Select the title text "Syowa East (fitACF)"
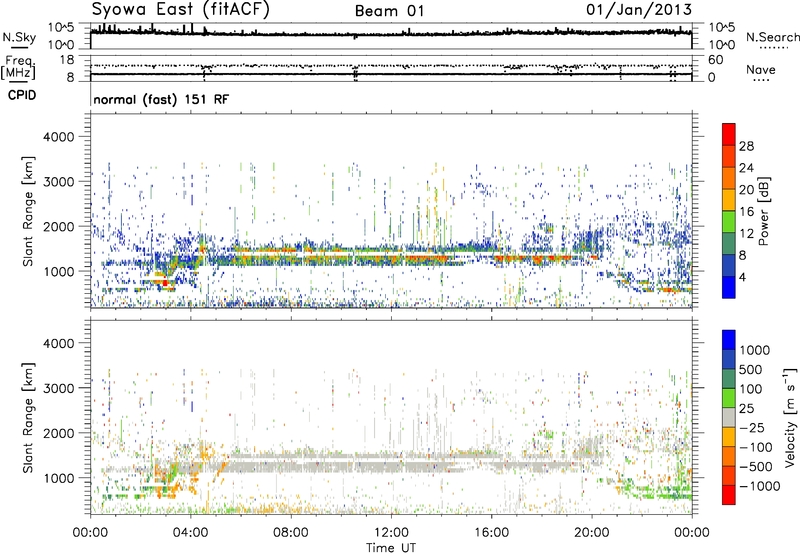The height and width of the screenshot is (554, 800). [180, 9]
